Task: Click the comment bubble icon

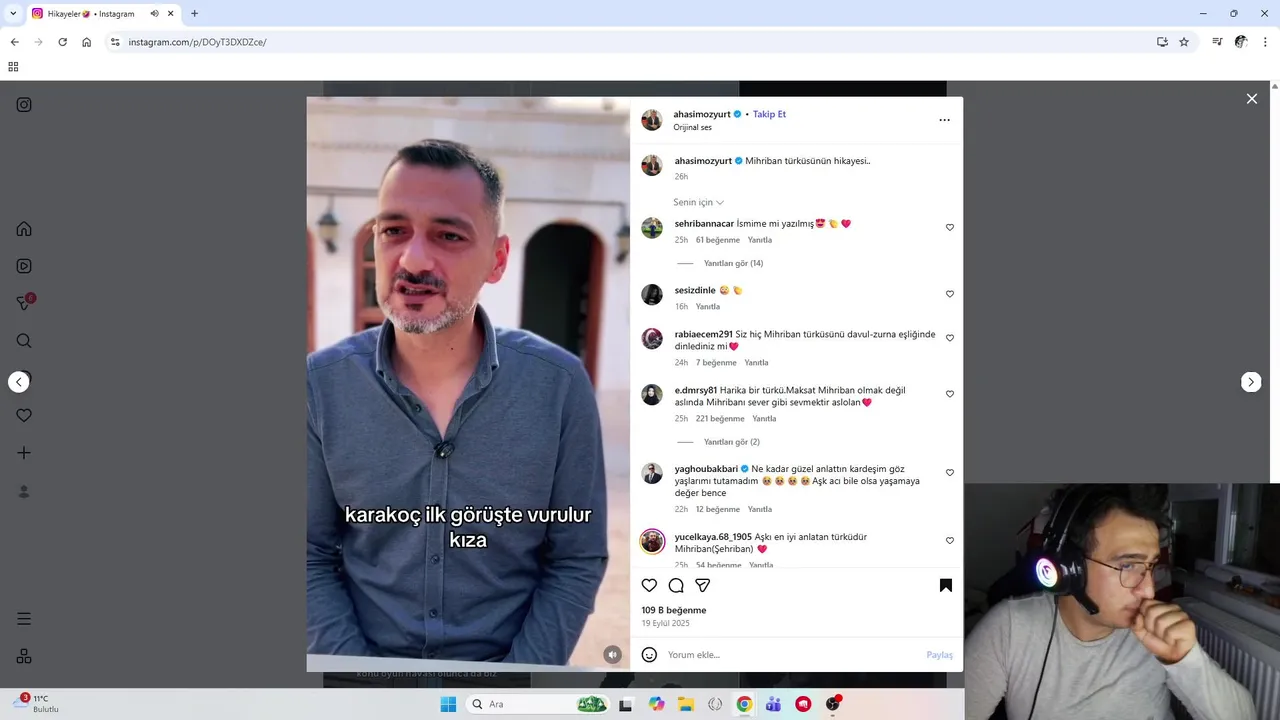Action: coord(676,586)
